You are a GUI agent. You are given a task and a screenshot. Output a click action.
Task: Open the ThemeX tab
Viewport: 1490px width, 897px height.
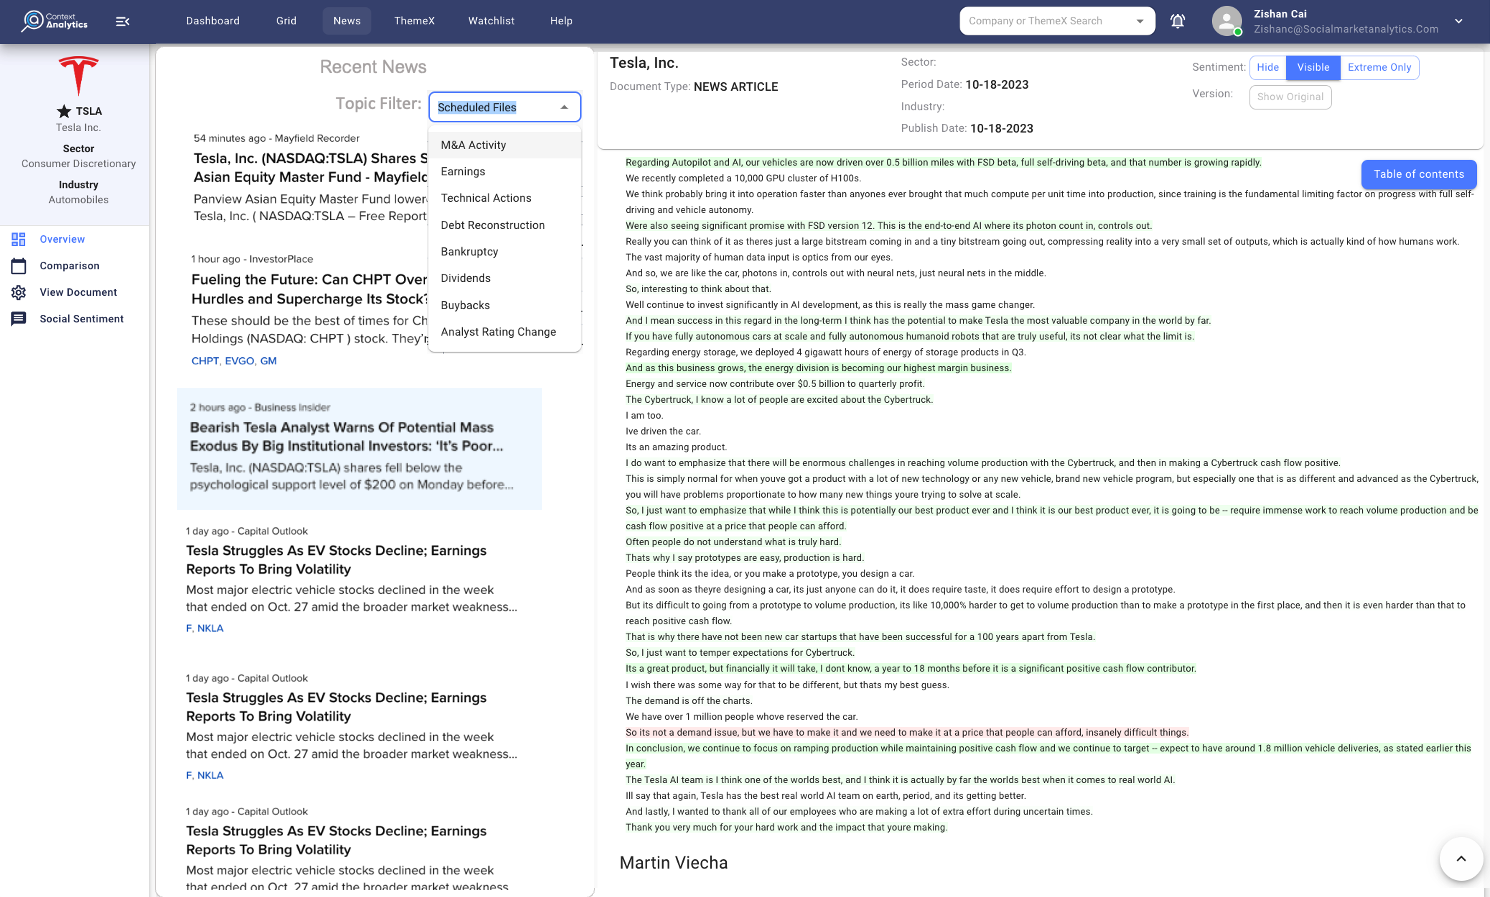(x=414, y=21)
